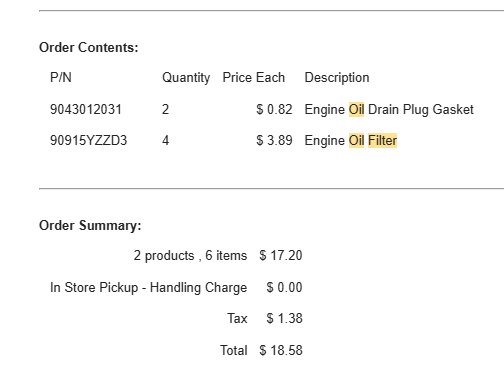Image resolution: width=504 pixels, height=383 pixels.
Task: Click the $ 0.82 price
Action: tap(274, 110)
